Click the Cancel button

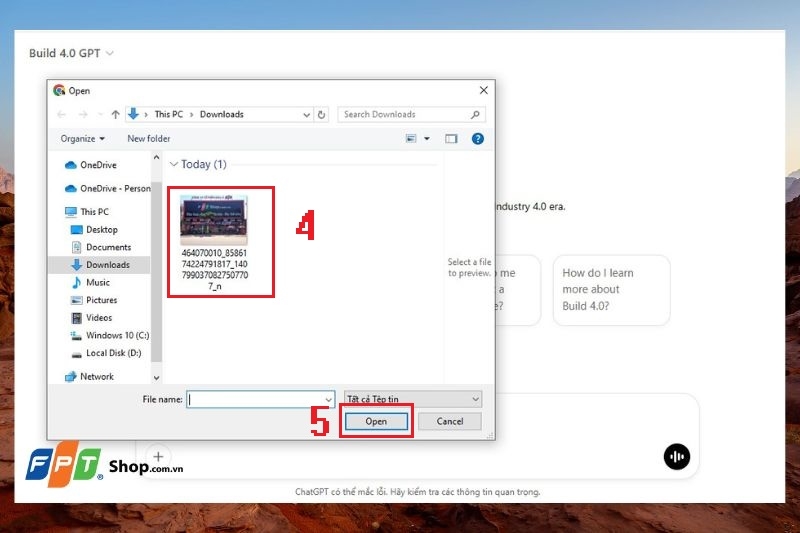[x=449, y=421]
